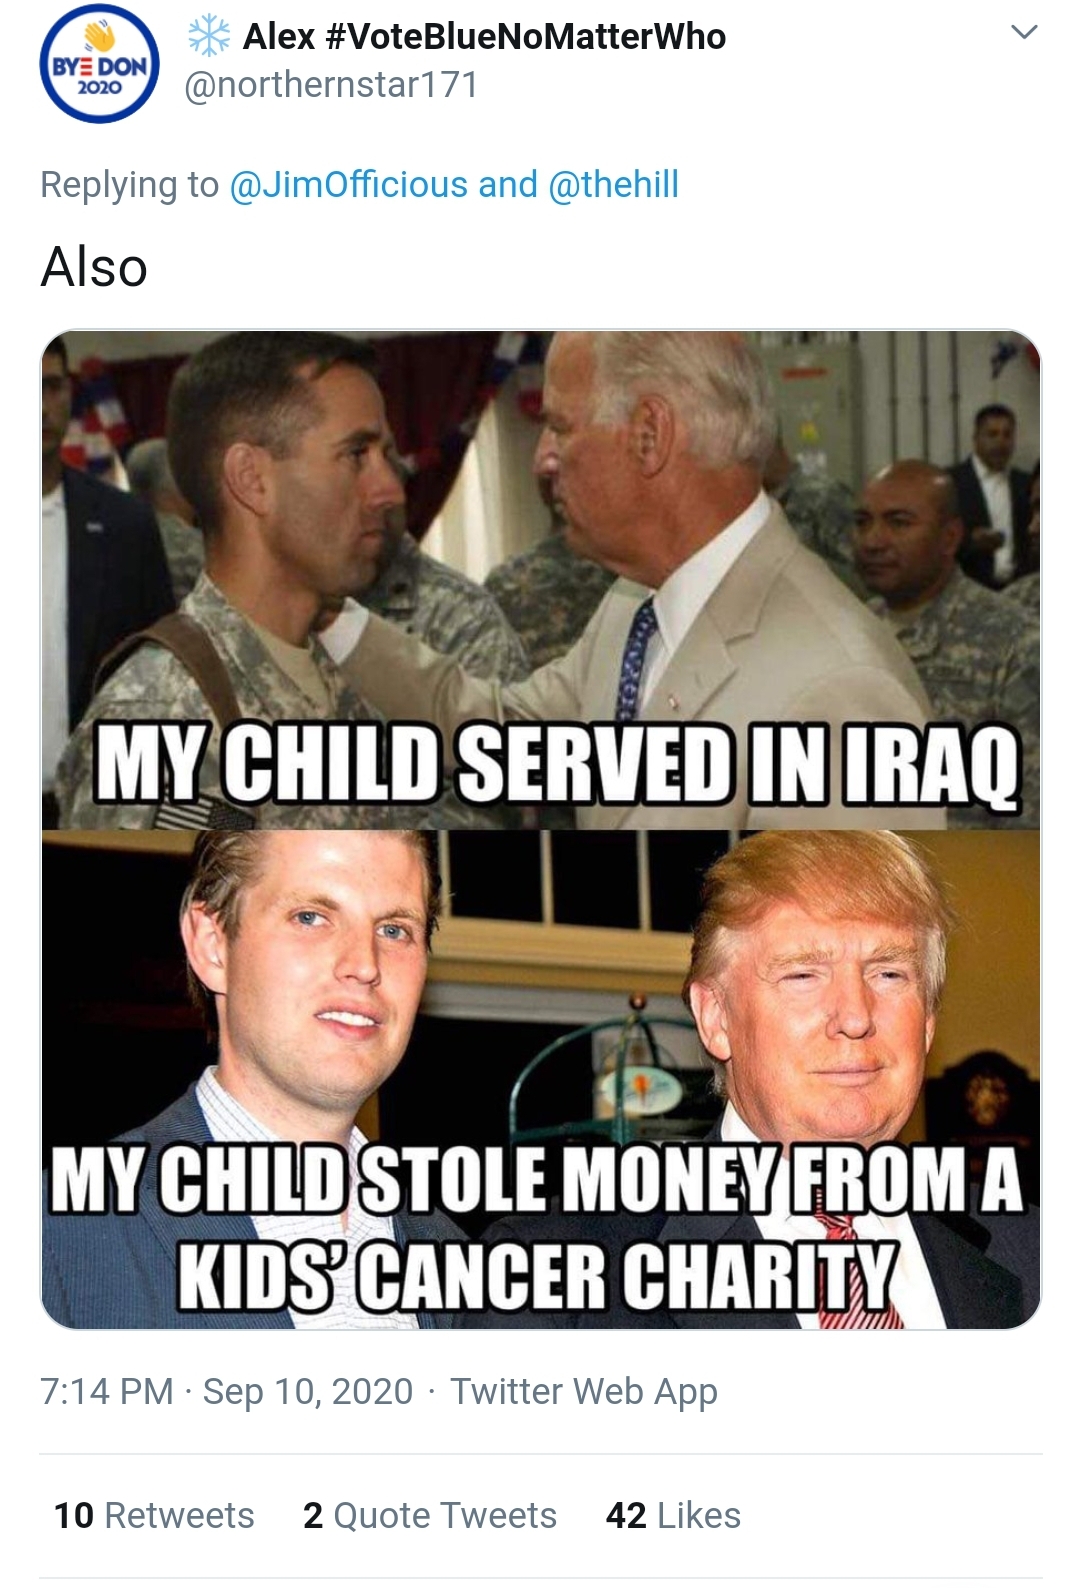Click the #VoteBlueNoMatterWho hashtag in name
The height and width of the screenshot is (1588, 1079).
click(526, 37)
